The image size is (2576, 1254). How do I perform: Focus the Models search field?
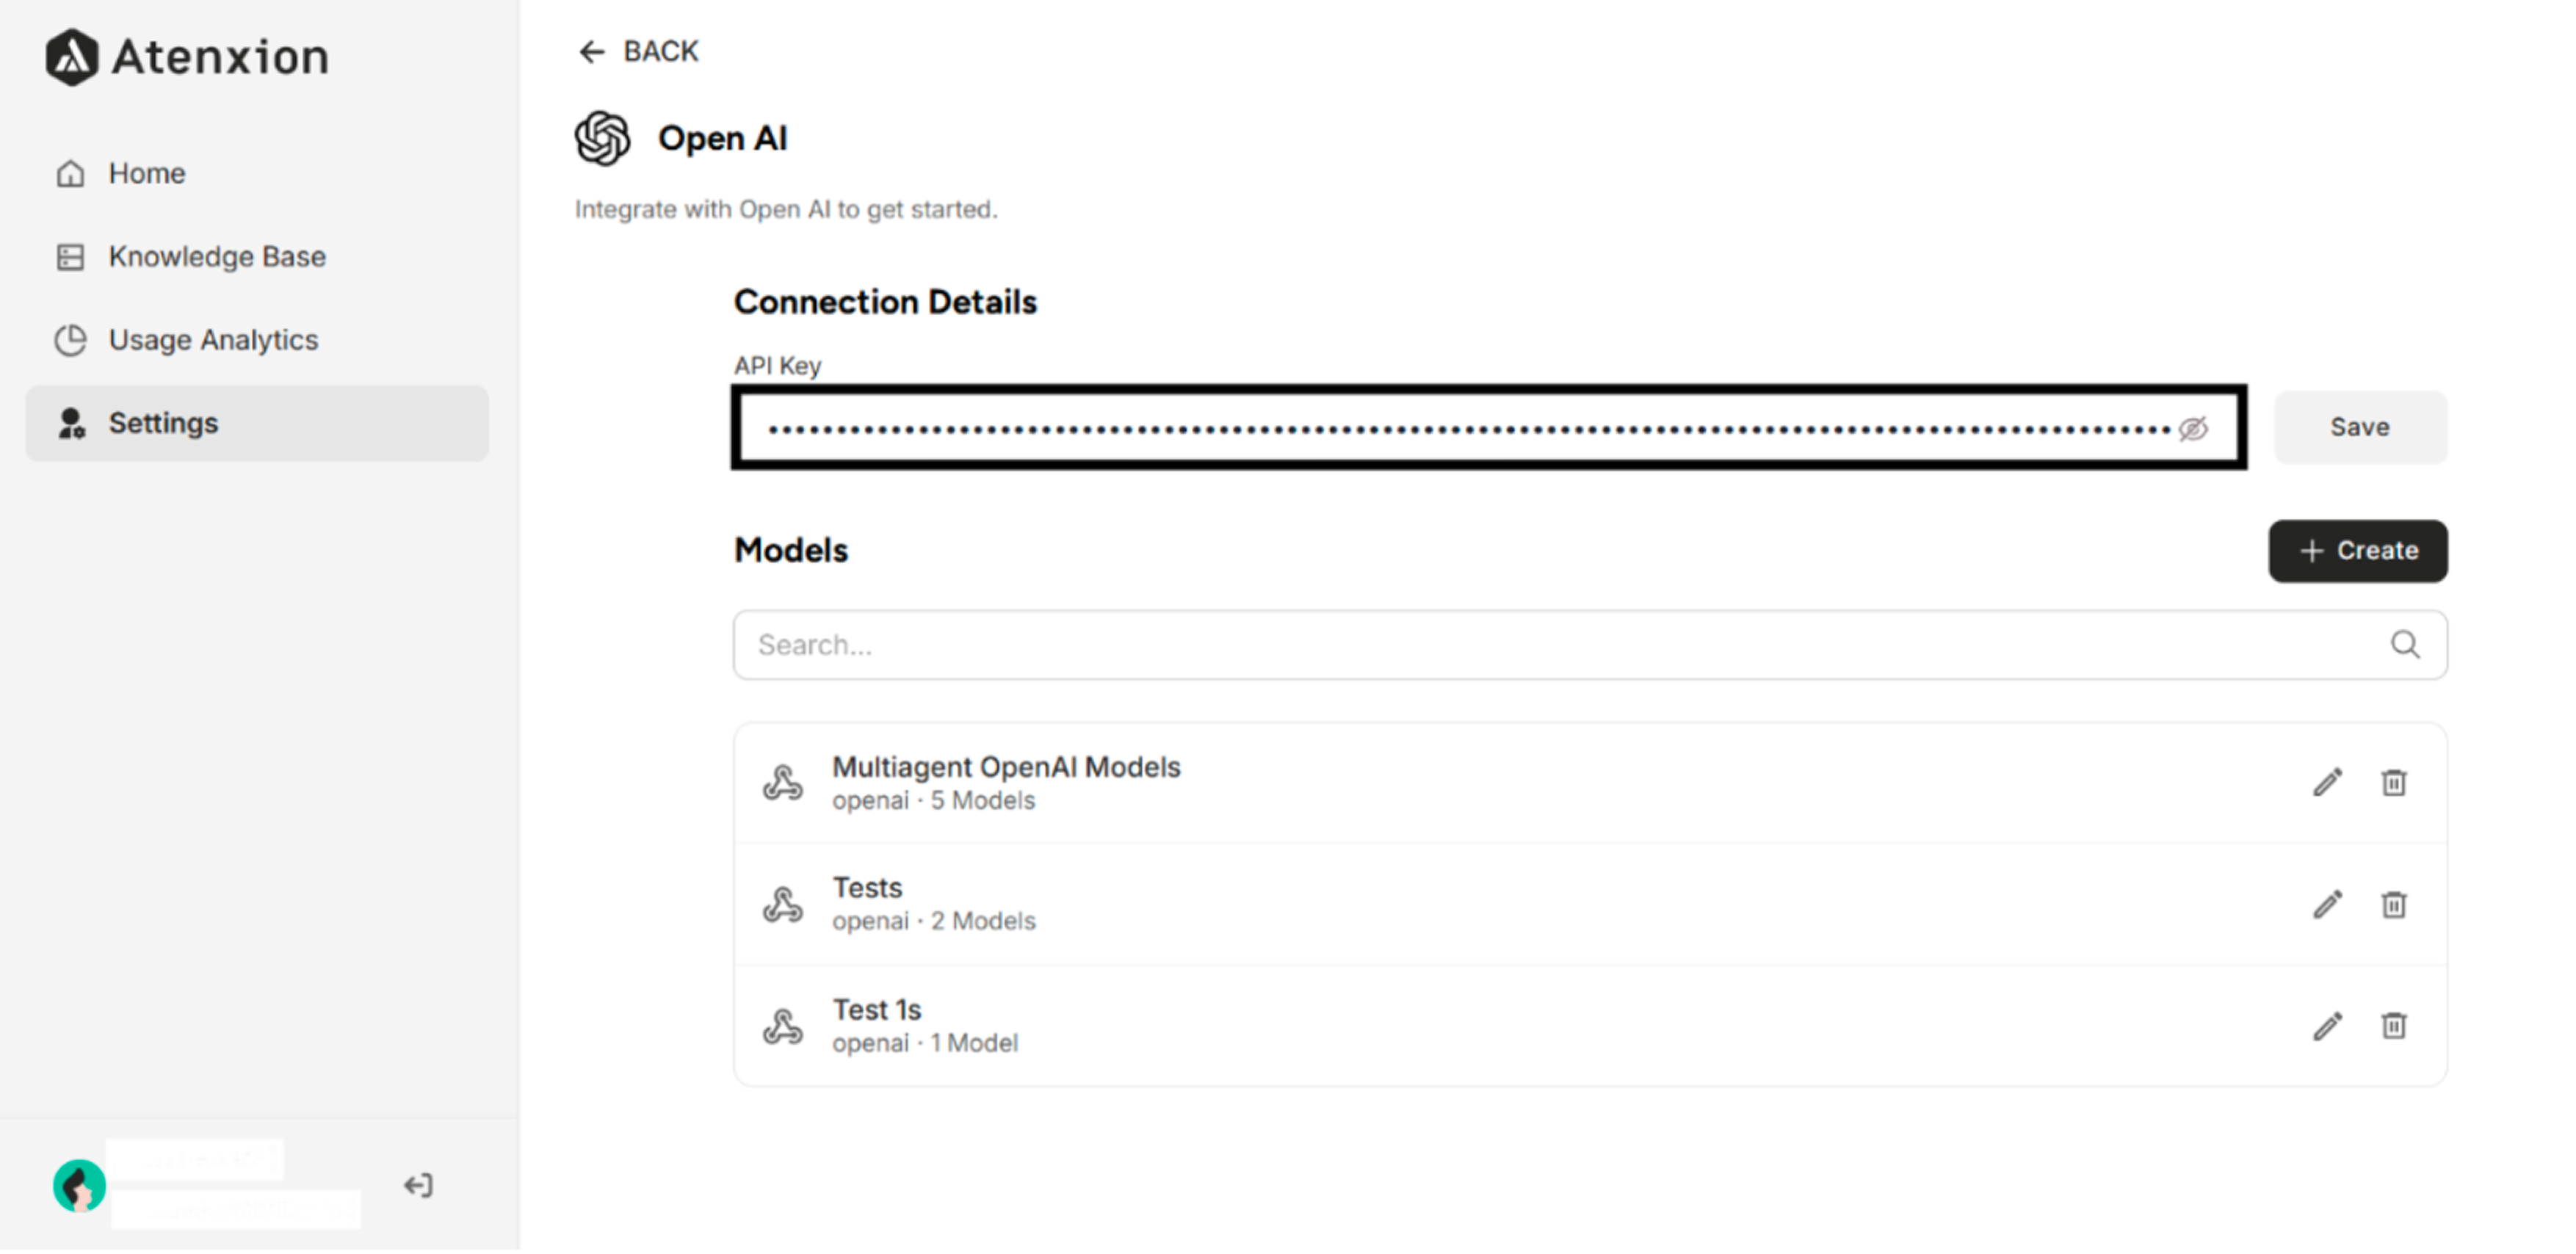[x=1560, y=645]
